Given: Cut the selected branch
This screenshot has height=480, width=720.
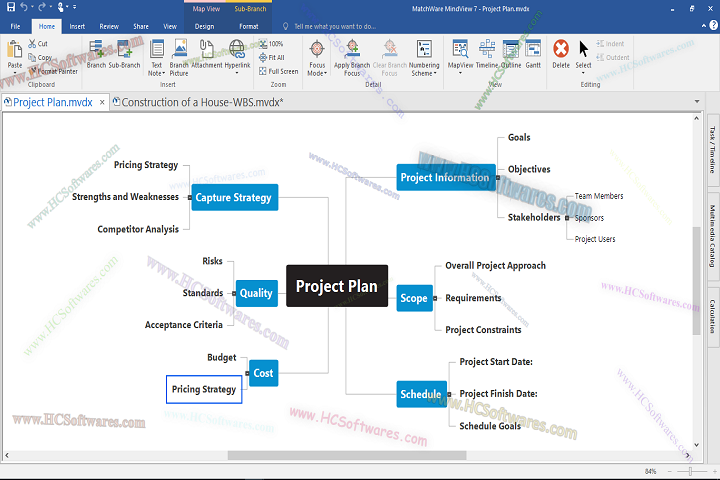Looking at the screenshot, I should tap(38, 44).
